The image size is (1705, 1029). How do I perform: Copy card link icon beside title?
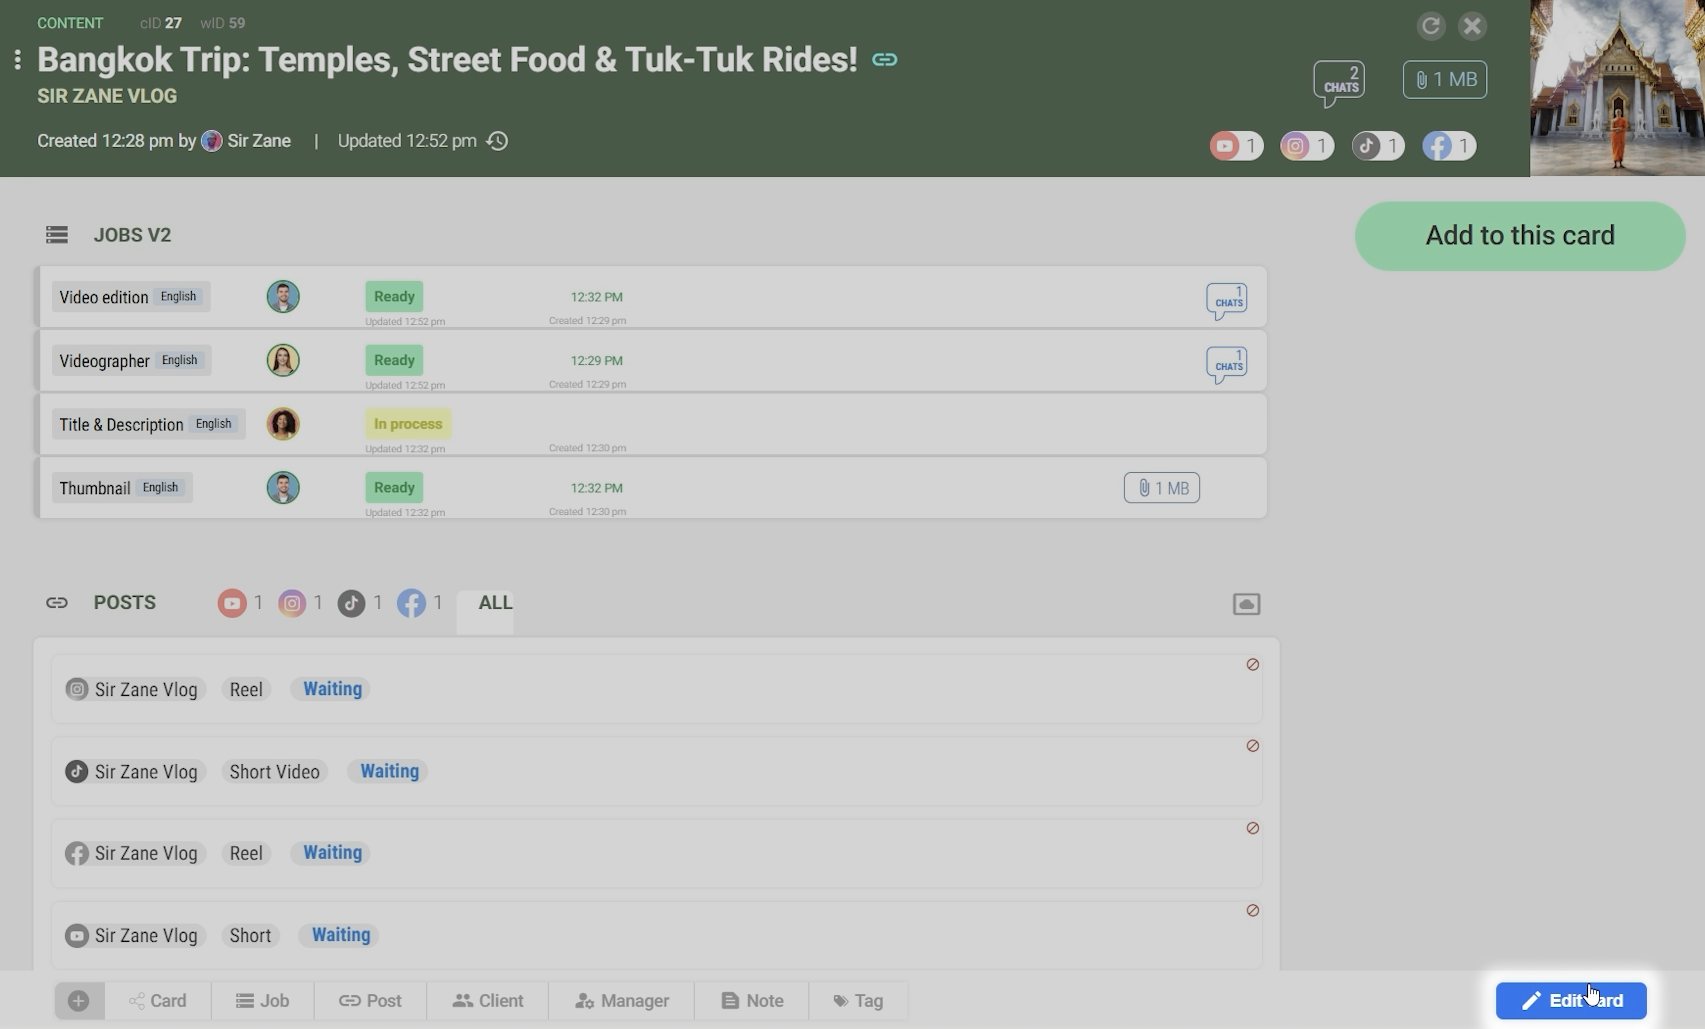(x=884, y=60)
